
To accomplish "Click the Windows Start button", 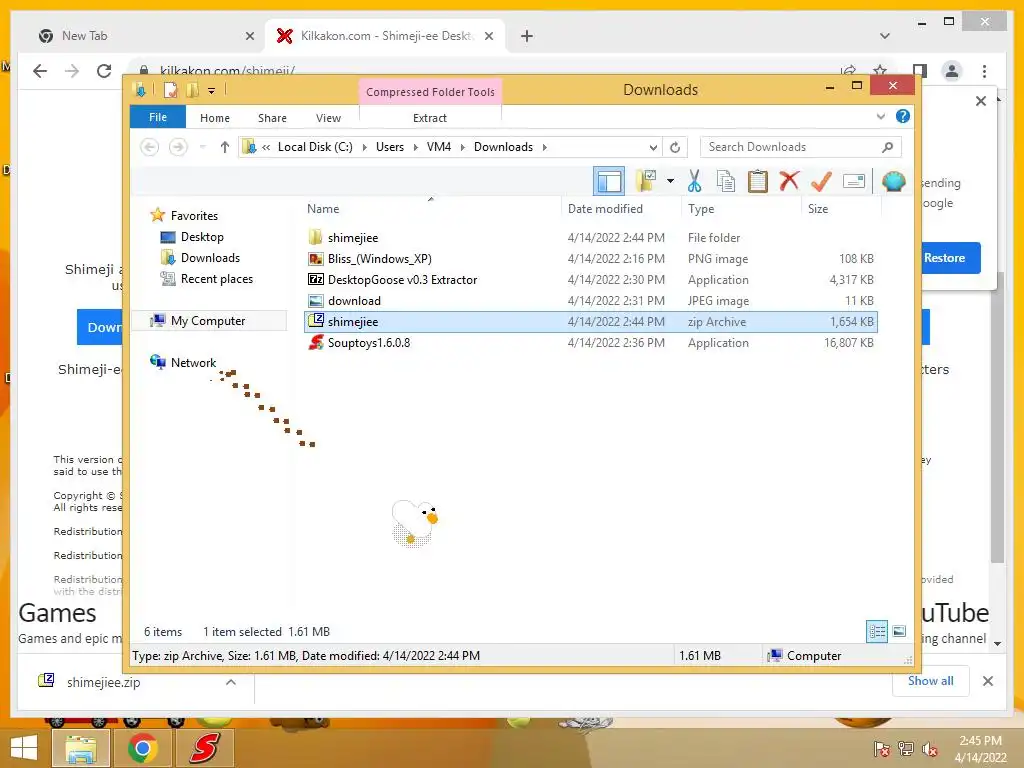I will (24, 748).
